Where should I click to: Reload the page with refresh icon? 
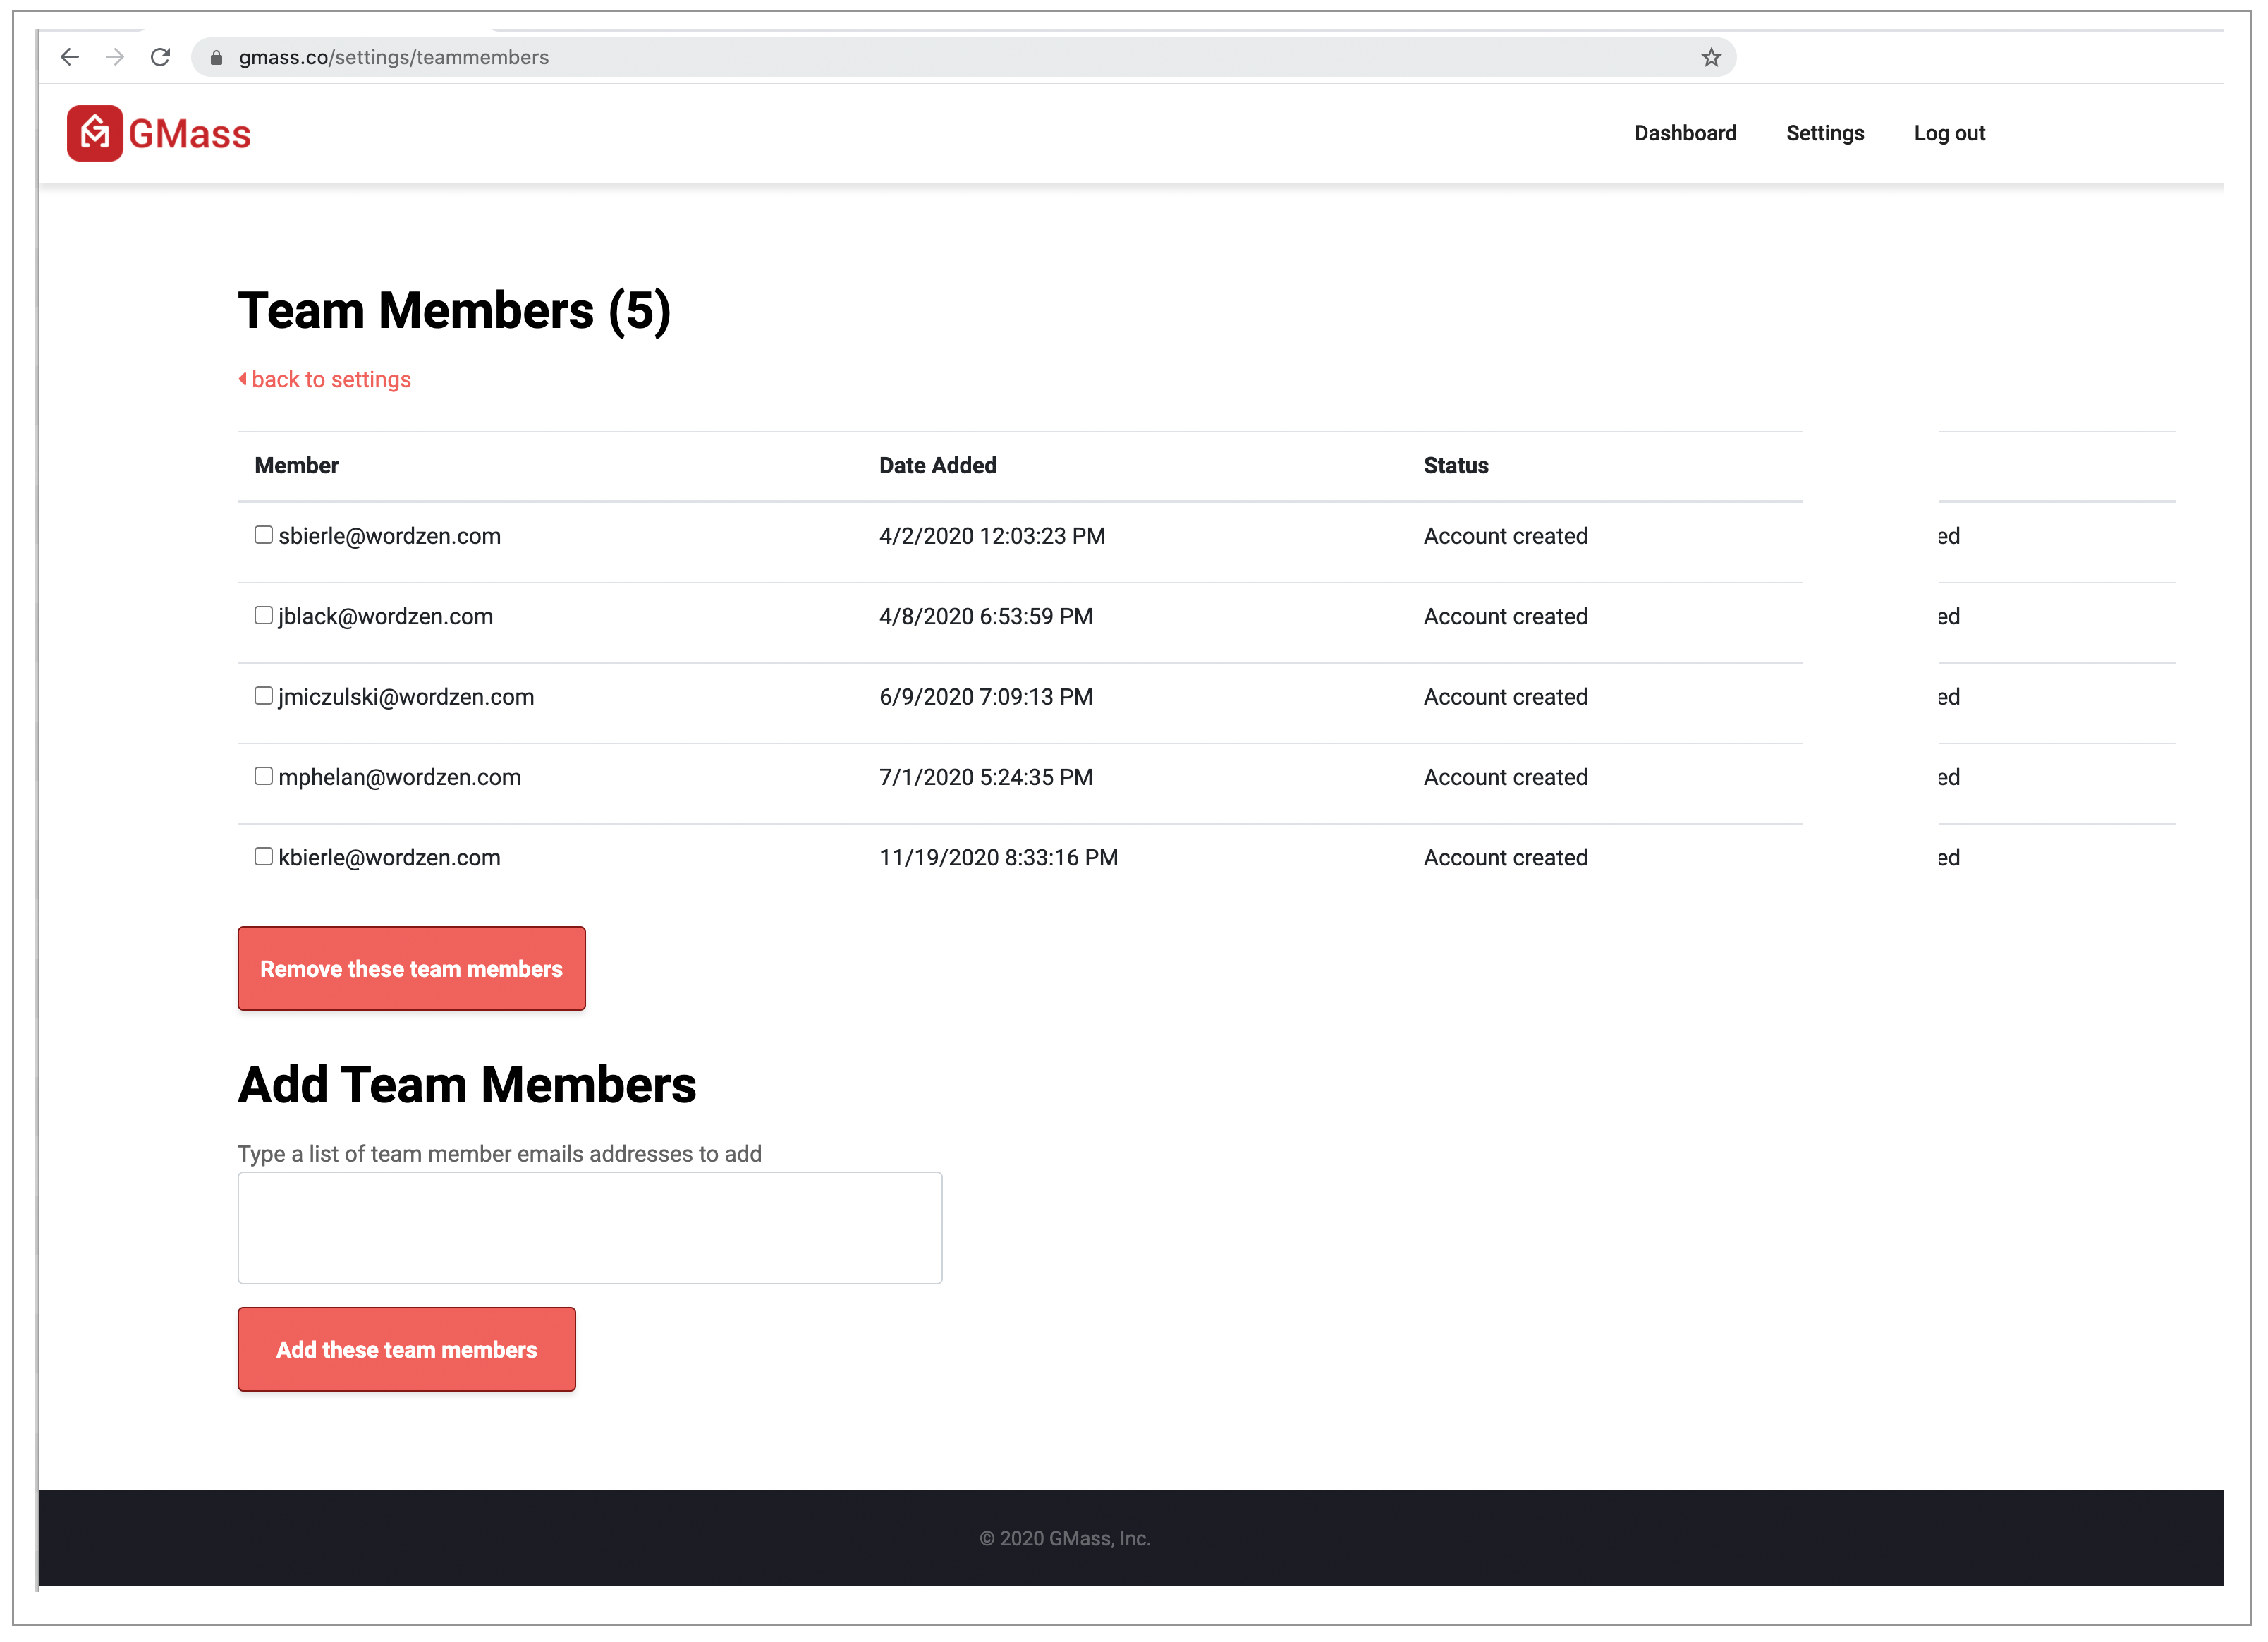(160, 57)
